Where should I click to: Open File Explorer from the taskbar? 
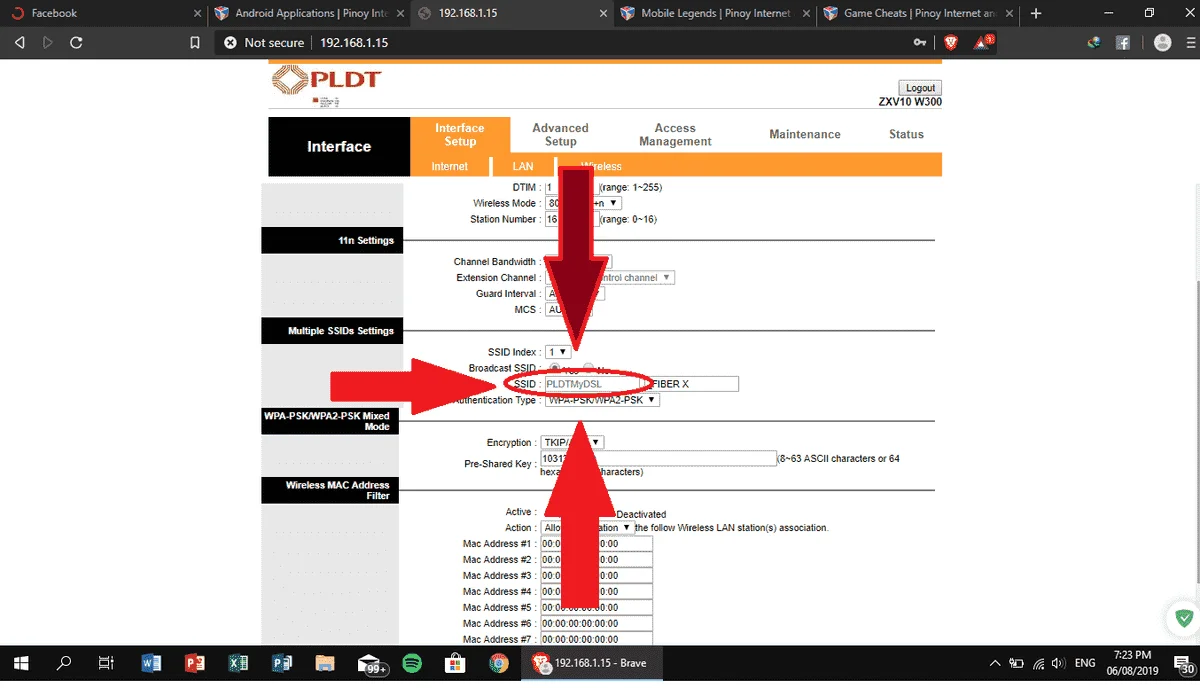(325, 662)
